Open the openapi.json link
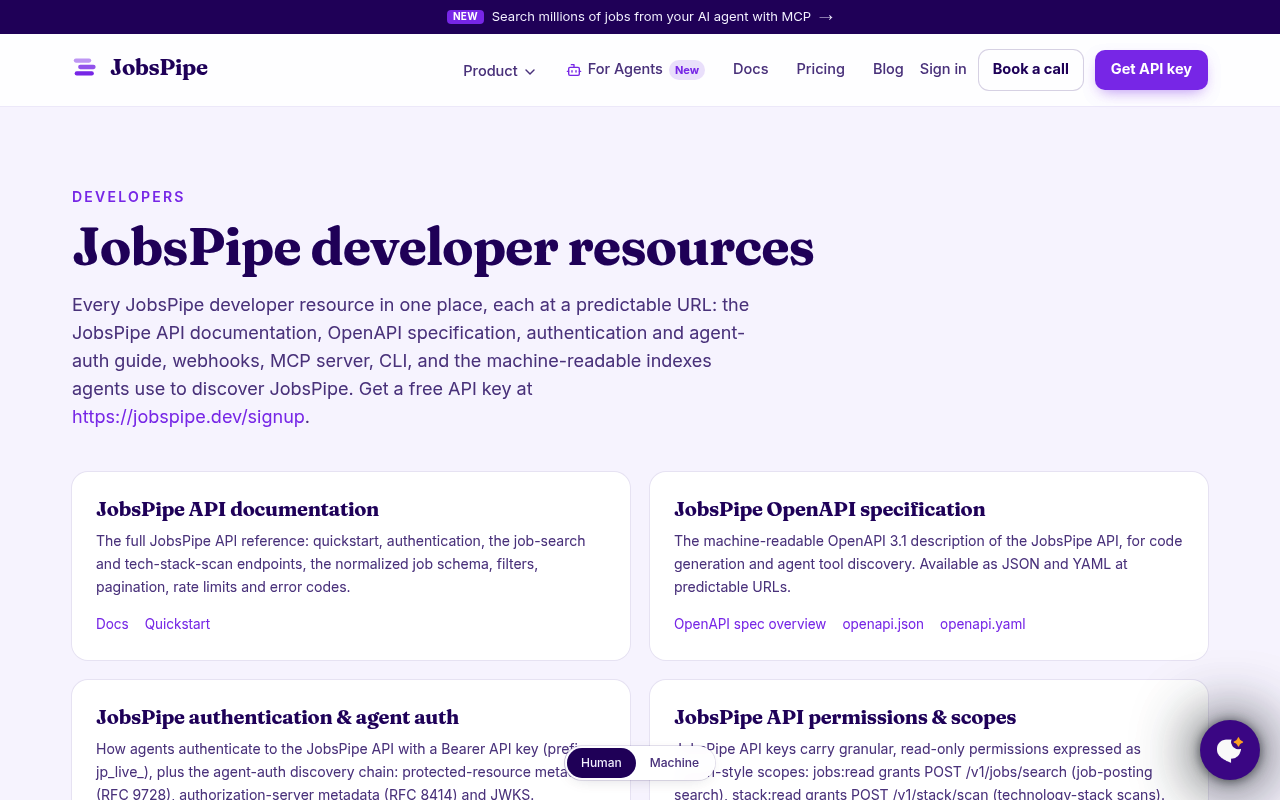The width and height of the screenshot is (1280, 800). click(883, 624)
